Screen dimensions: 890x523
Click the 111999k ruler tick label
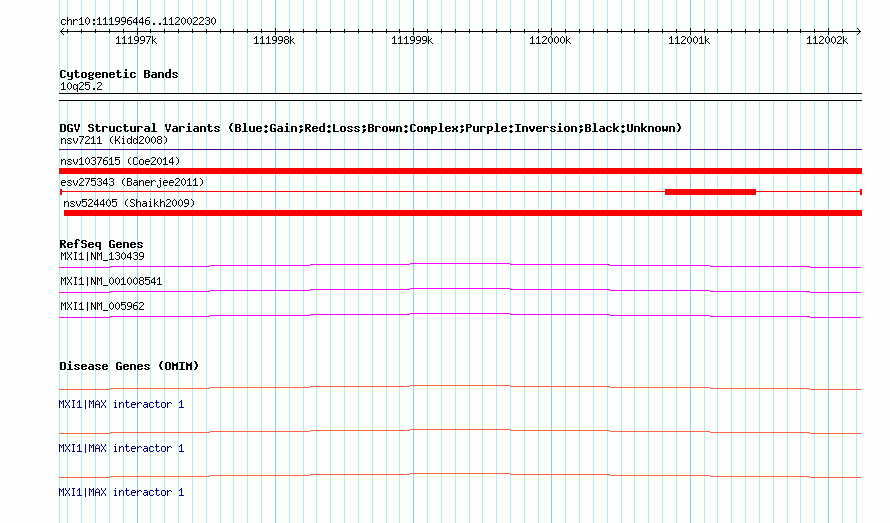[x=412, y=40]
